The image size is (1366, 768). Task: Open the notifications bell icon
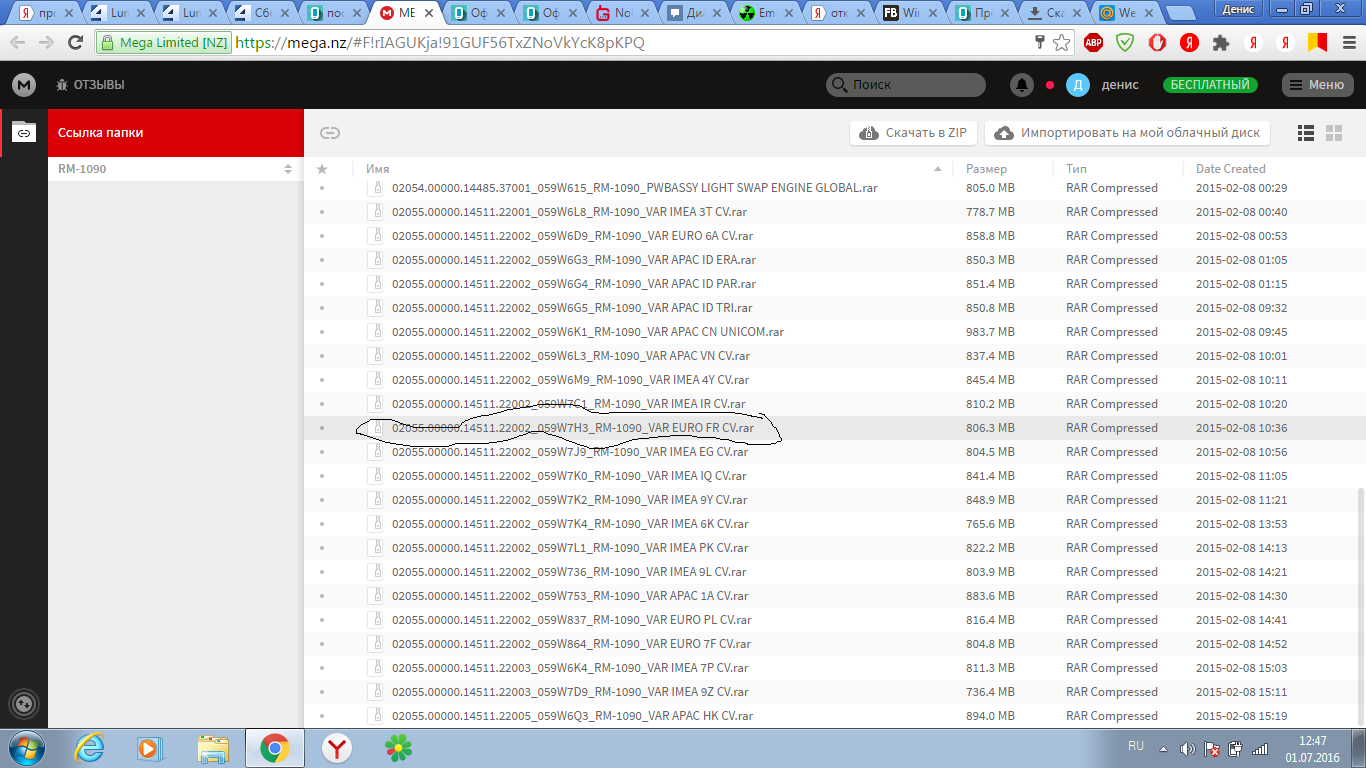pos(1021,85)
